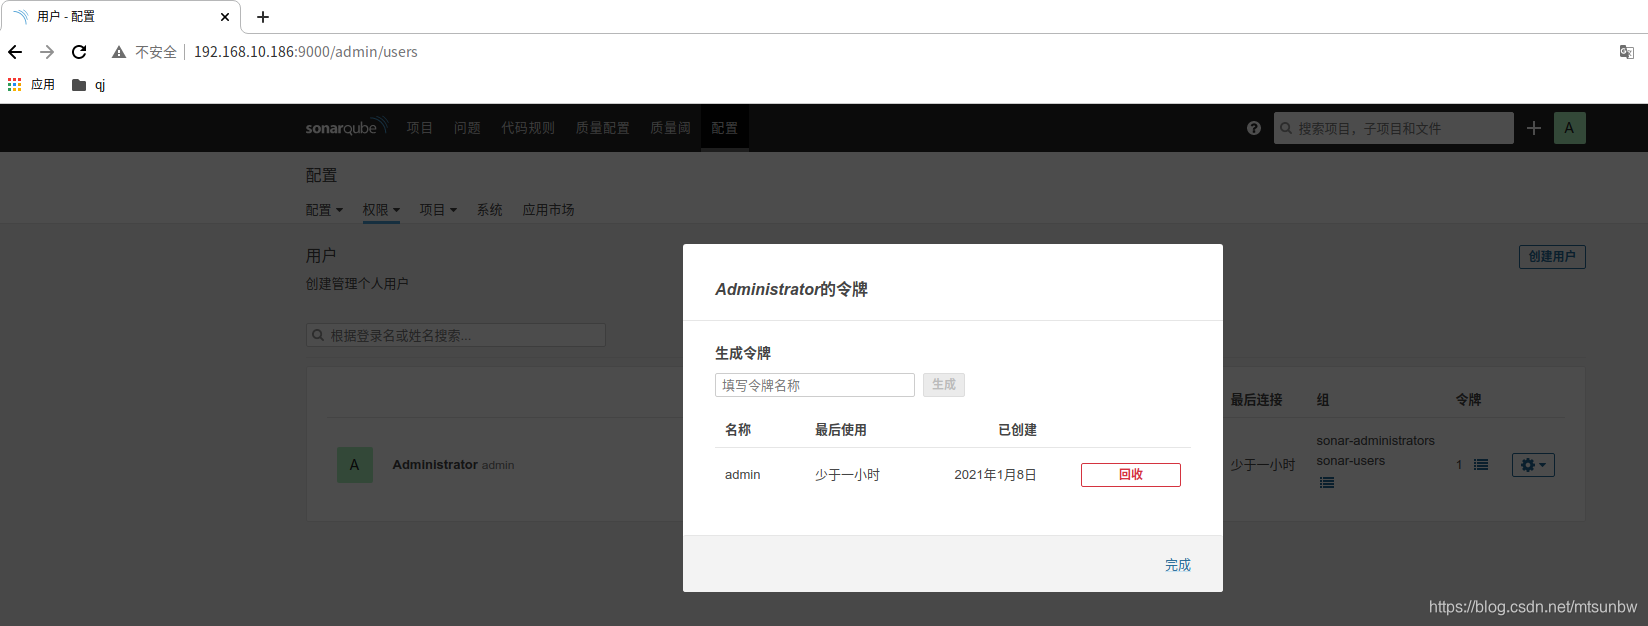Click the 已创建 column header

[1017, 430]
